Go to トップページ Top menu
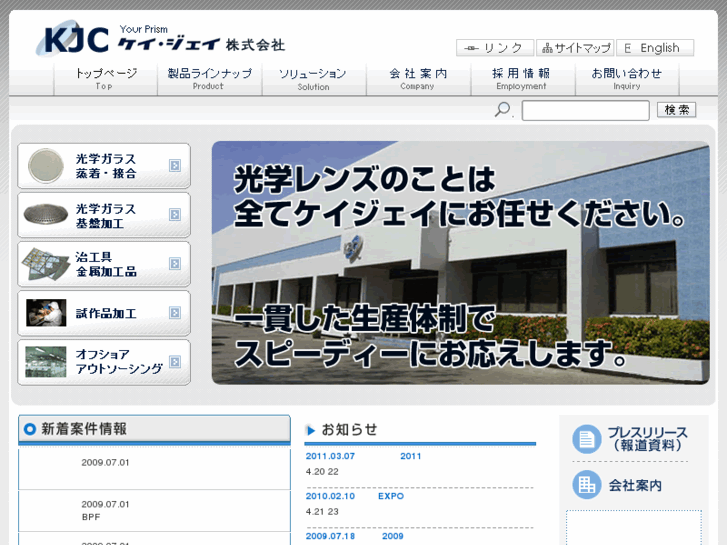 [106, 79]
